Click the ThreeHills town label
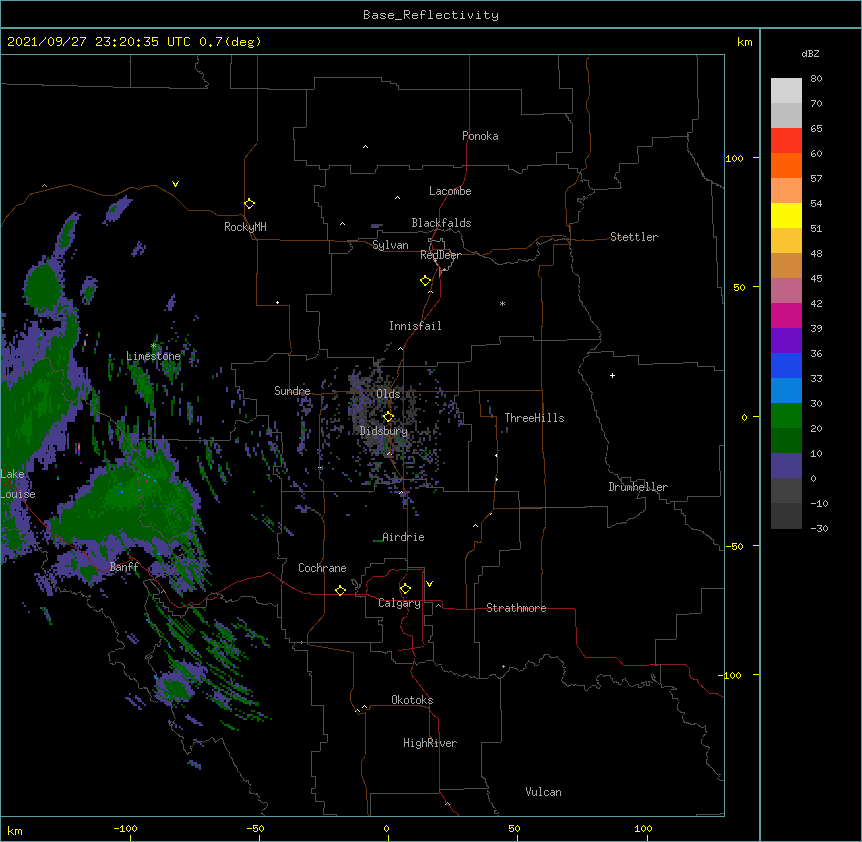 click(534, 418)
